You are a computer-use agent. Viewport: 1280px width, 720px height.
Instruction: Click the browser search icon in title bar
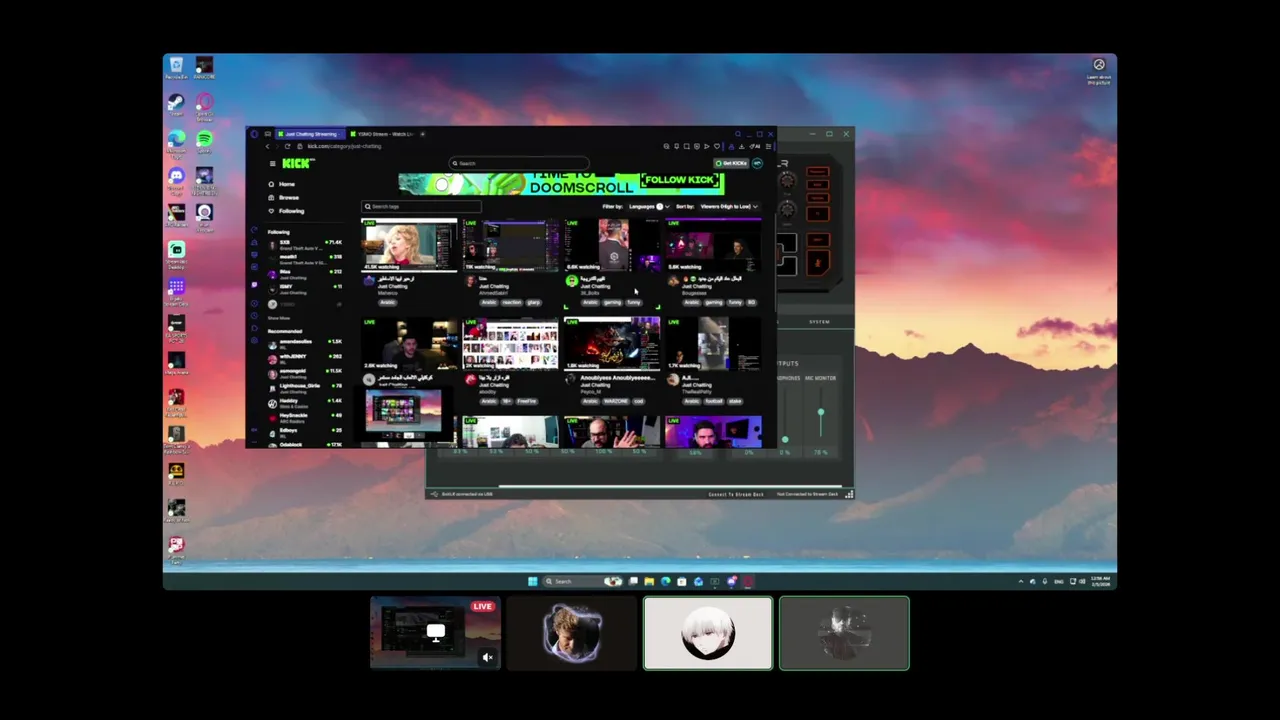coord(738,134)
